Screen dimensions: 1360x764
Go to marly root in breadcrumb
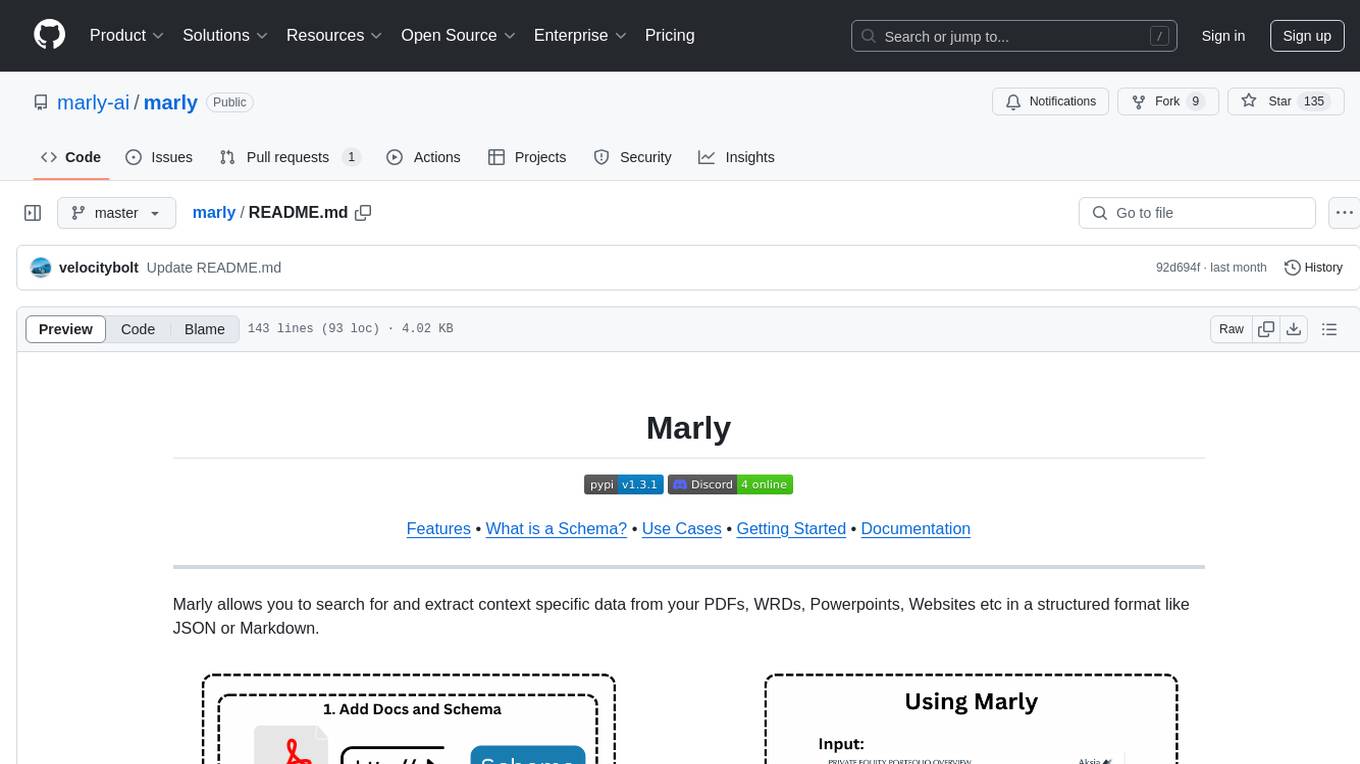tap(214, 212)
